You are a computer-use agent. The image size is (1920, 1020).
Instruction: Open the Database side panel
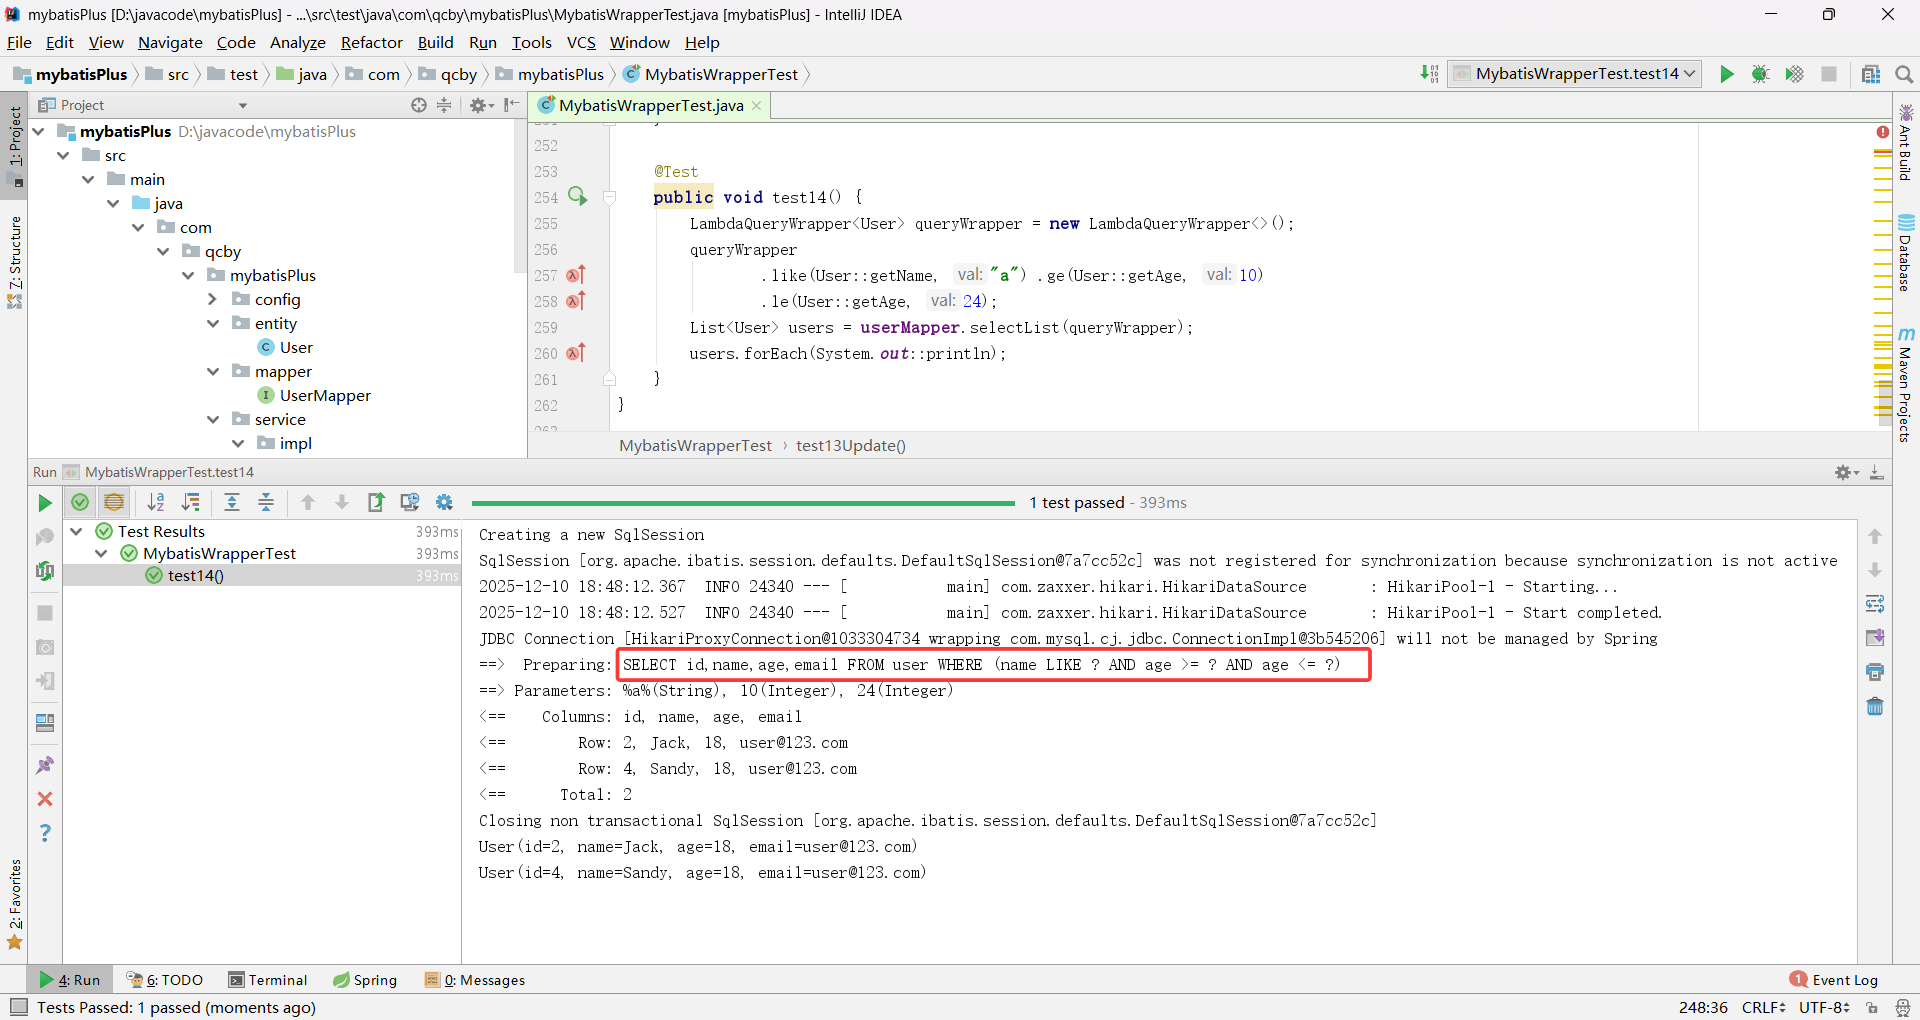pyautogui.click(x=1905, y=253)
